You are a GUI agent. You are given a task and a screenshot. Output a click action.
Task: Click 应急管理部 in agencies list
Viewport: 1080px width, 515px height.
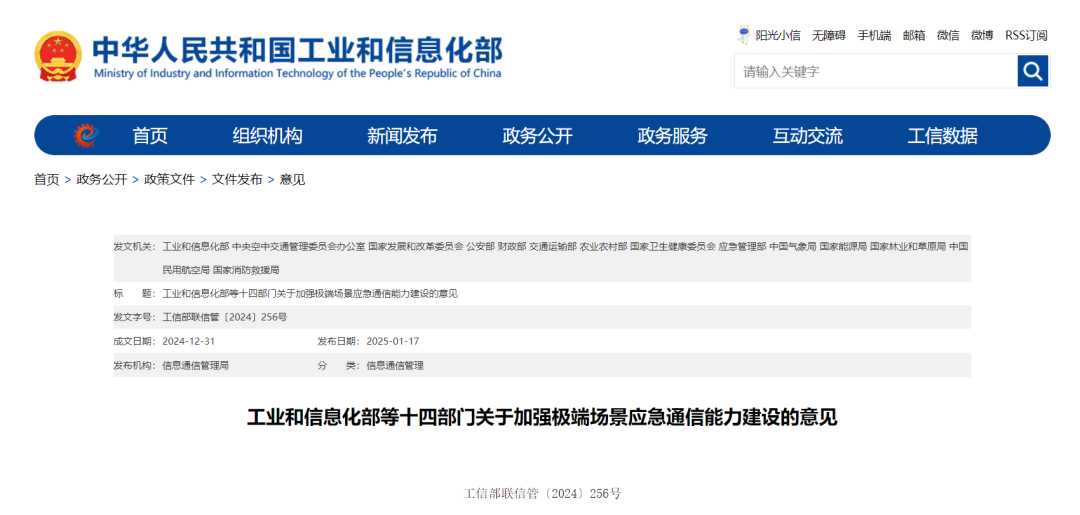742,246
